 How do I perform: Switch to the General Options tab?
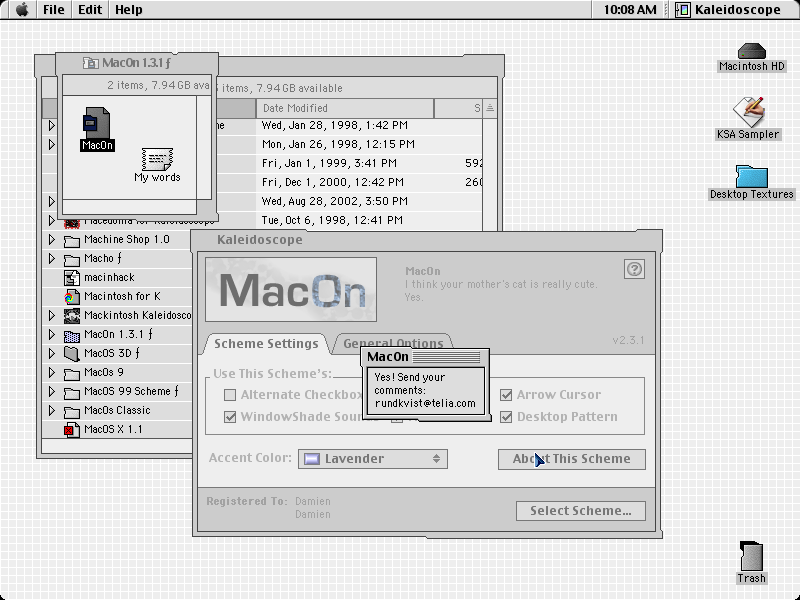tap(393, 343)
